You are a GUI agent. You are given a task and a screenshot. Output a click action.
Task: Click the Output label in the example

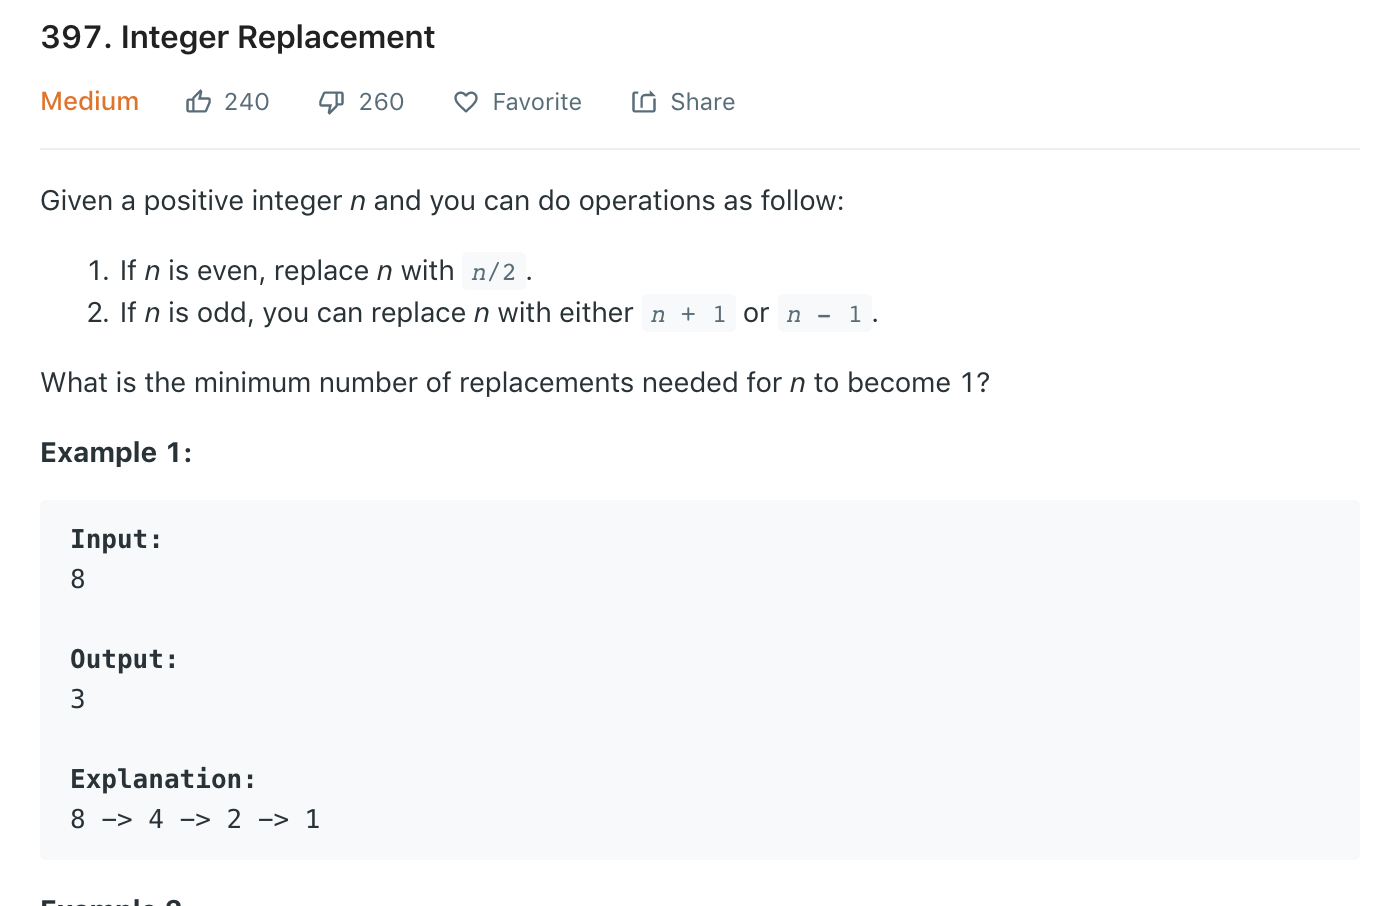click(124, 659)
